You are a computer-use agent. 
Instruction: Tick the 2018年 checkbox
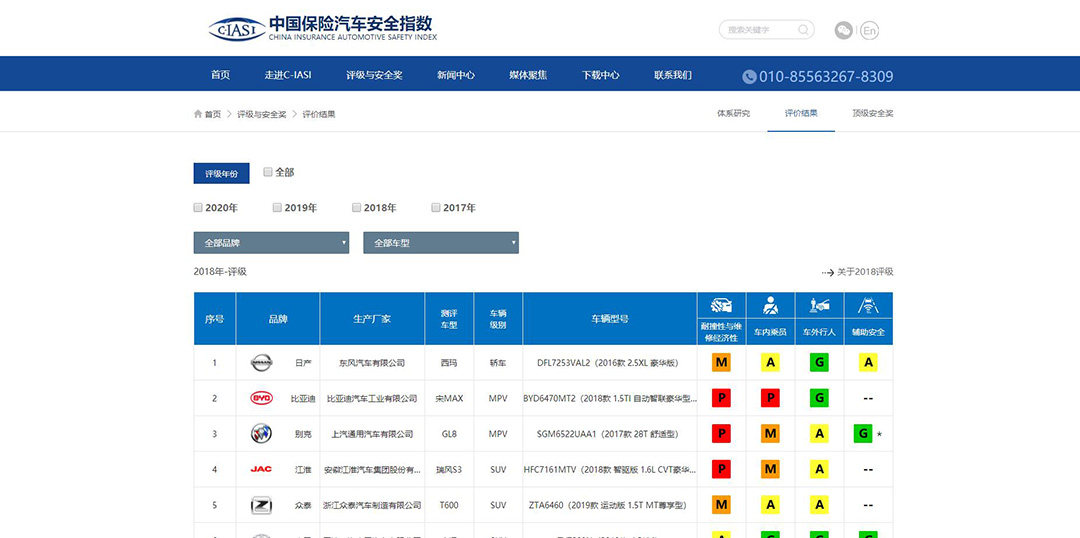point(357,208)
